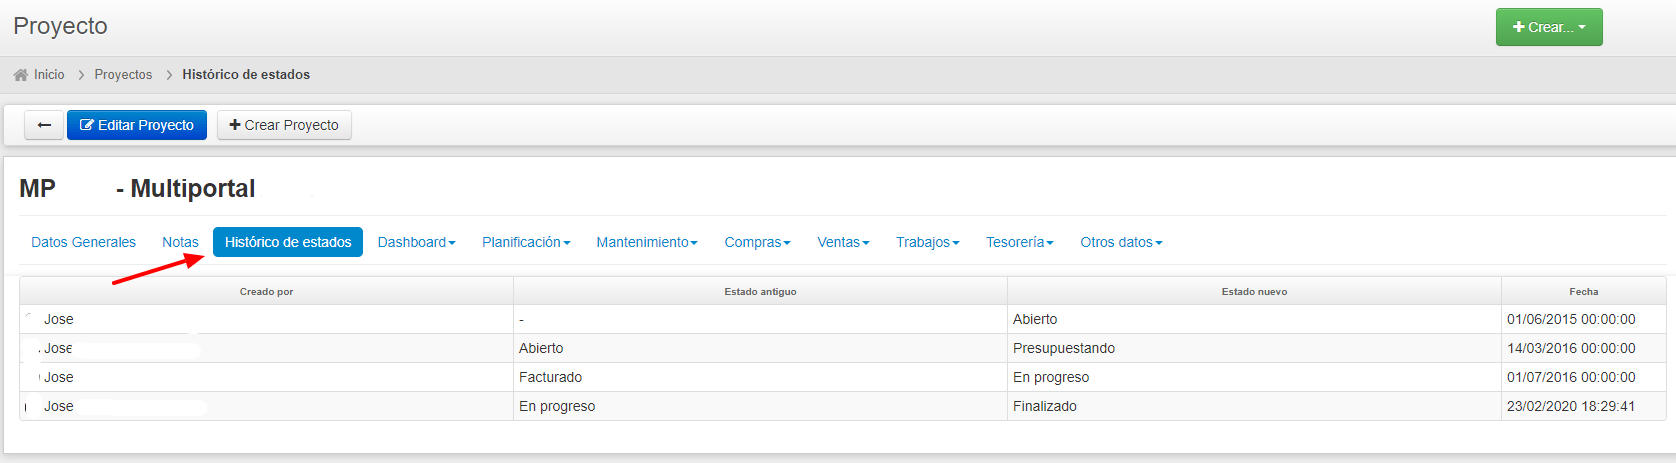1676x463 pixels.
Task: Click the MP - Multiportal project title
Action: pyautogui.click(x=137, y=188)
